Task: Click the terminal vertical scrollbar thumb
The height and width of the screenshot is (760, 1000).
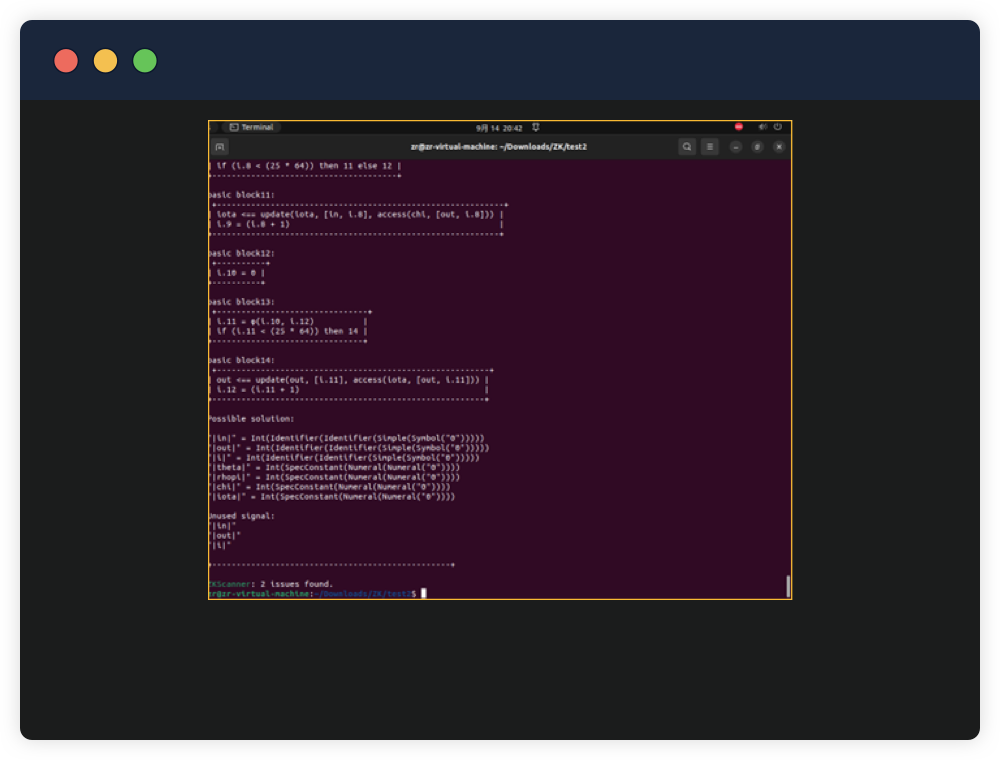Action: (x=788, y=586)
